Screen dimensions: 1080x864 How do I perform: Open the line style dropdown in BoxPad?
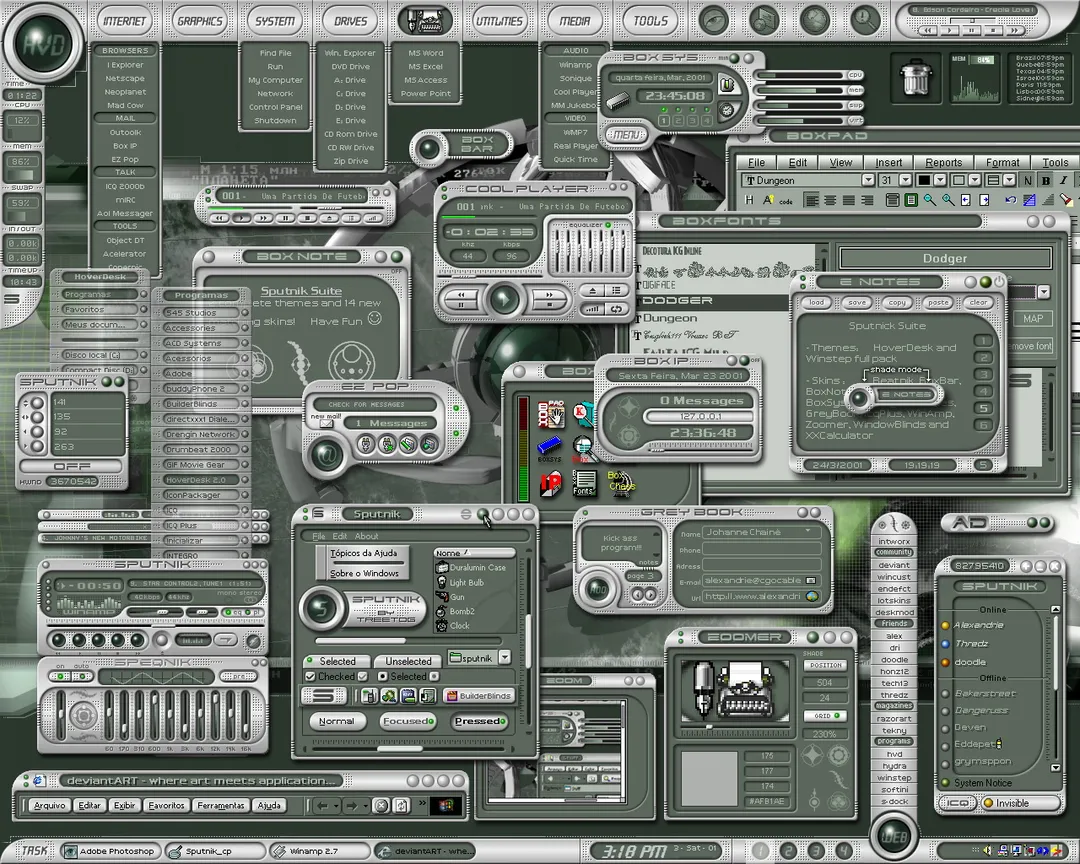(1009, 181)
